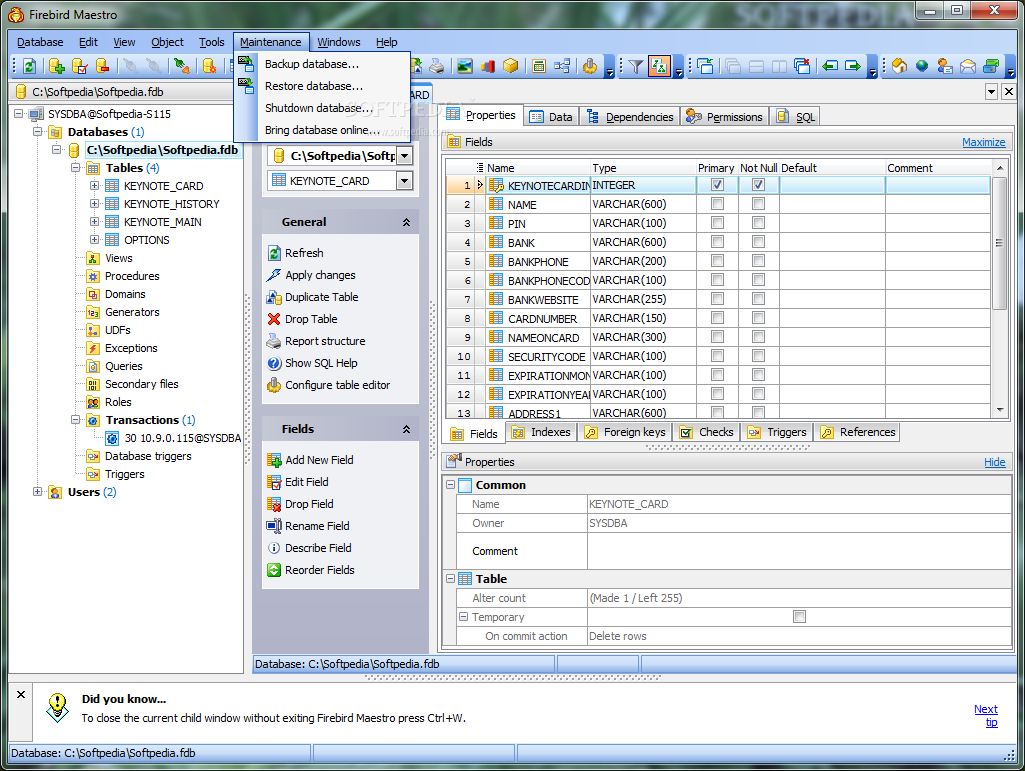
Task: Click the Comment property input field
Action: (x=799, y=551)
